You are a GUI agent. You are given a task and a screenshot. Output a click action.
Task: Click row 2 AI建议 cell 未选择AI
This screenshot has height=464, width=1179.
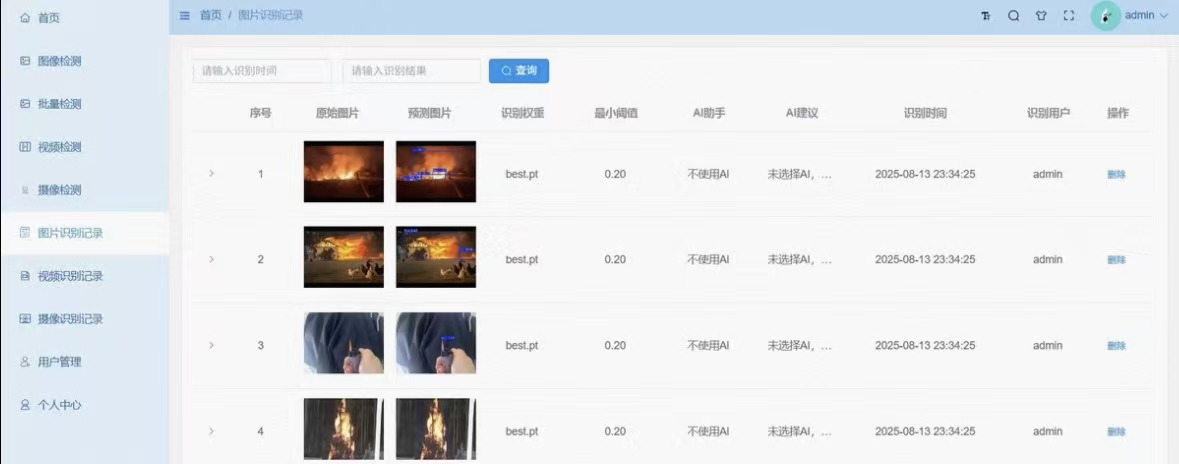click(800, 259)
